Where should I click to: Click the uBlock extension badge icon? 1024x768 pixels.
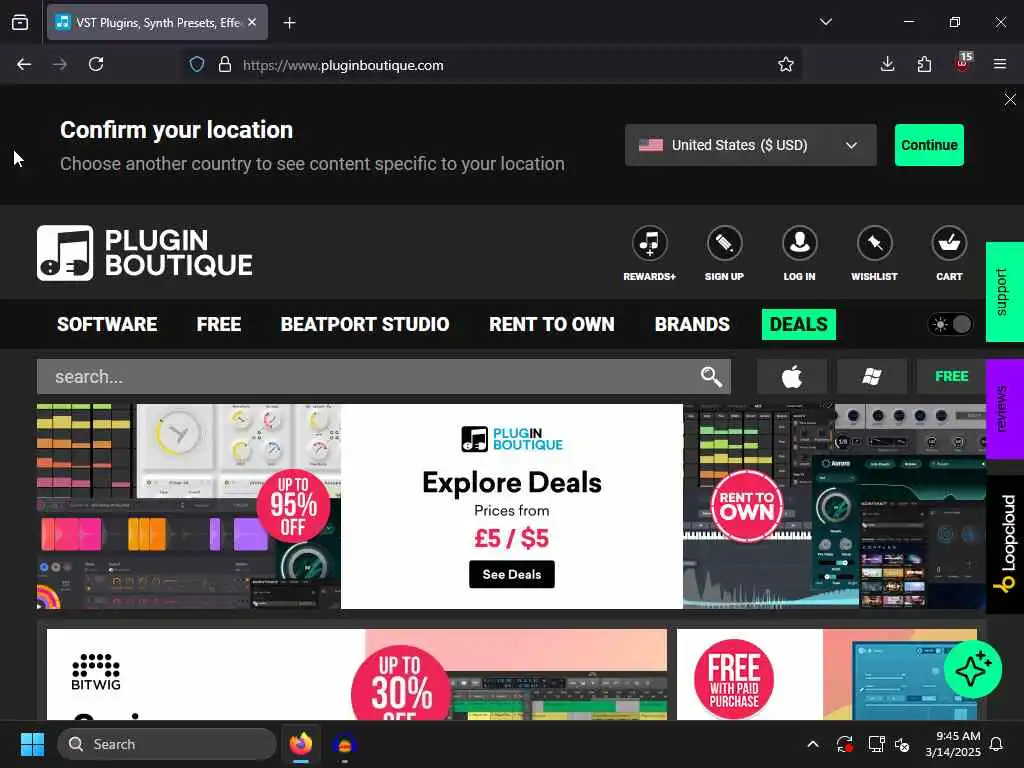962,63
